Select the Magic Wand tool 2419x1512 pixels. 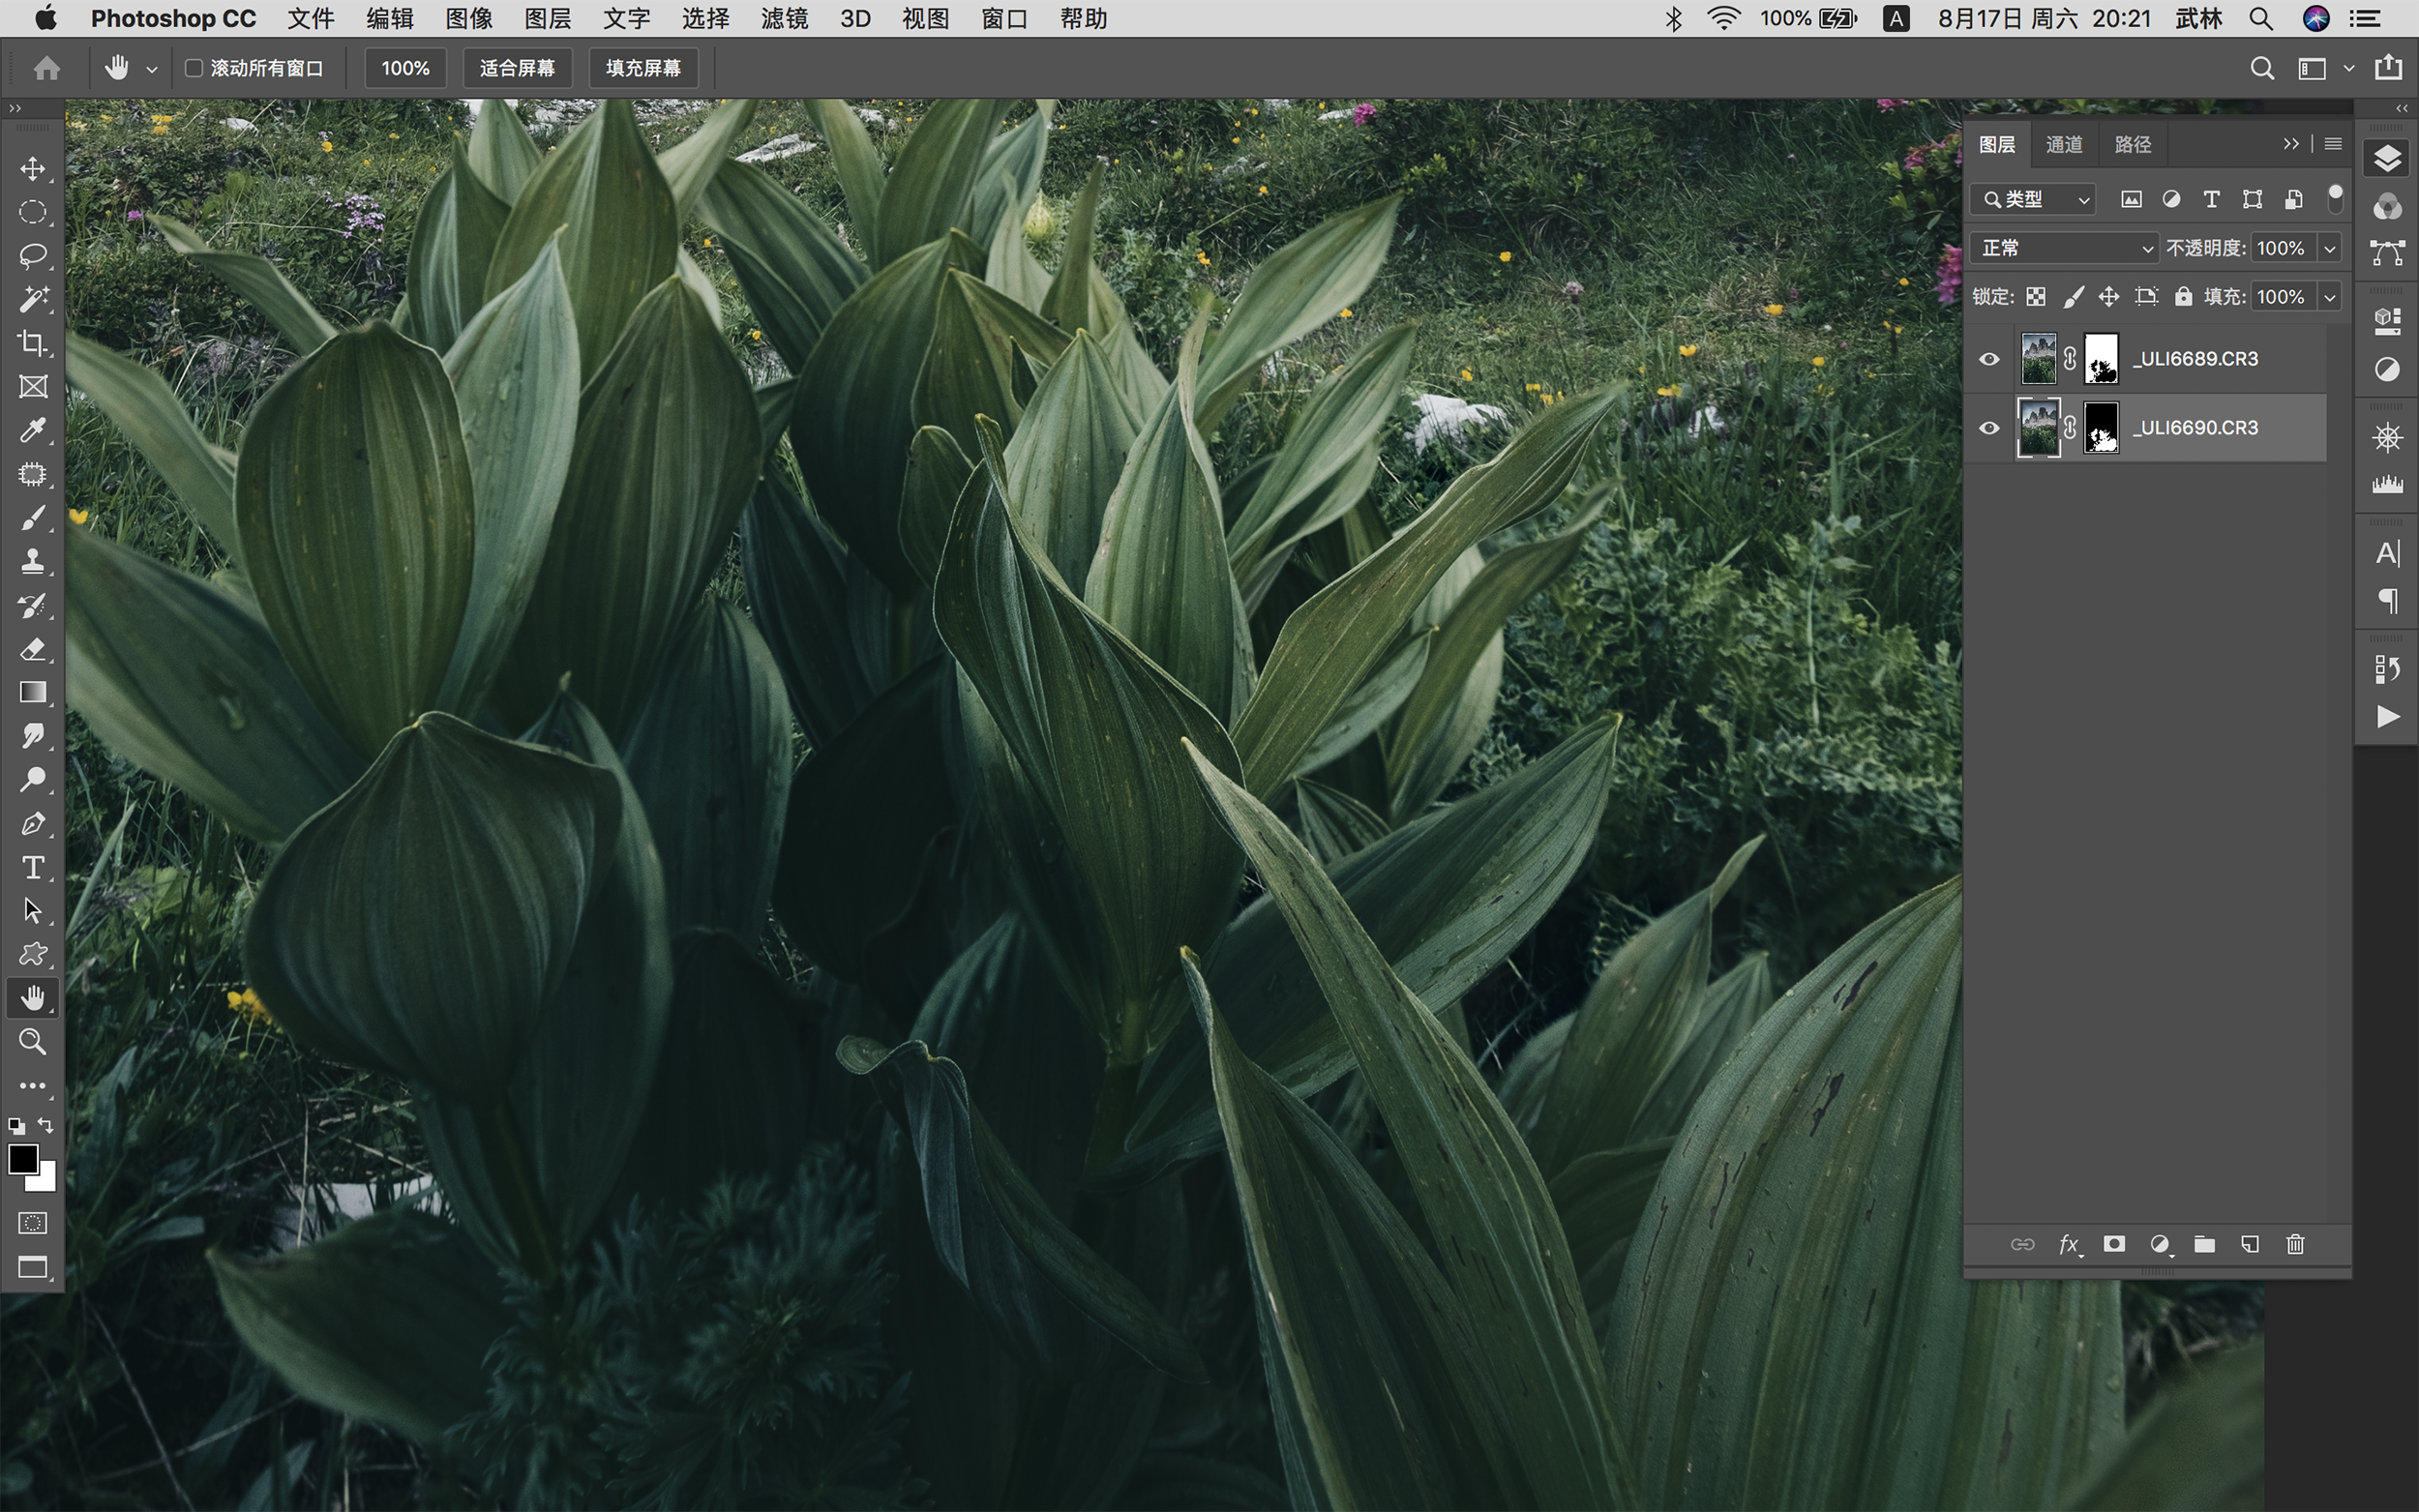(x=33, y=299)
